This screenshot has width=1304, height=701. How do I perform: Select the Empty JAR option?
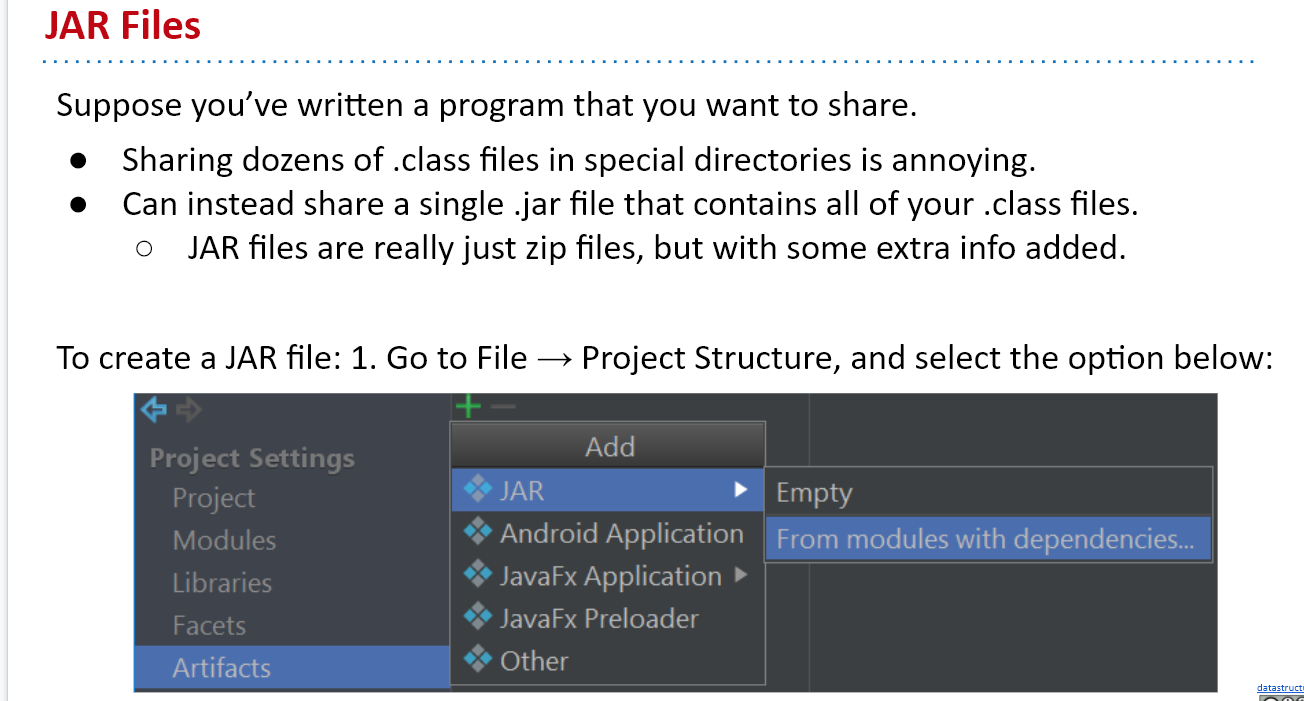pos(814,493)
